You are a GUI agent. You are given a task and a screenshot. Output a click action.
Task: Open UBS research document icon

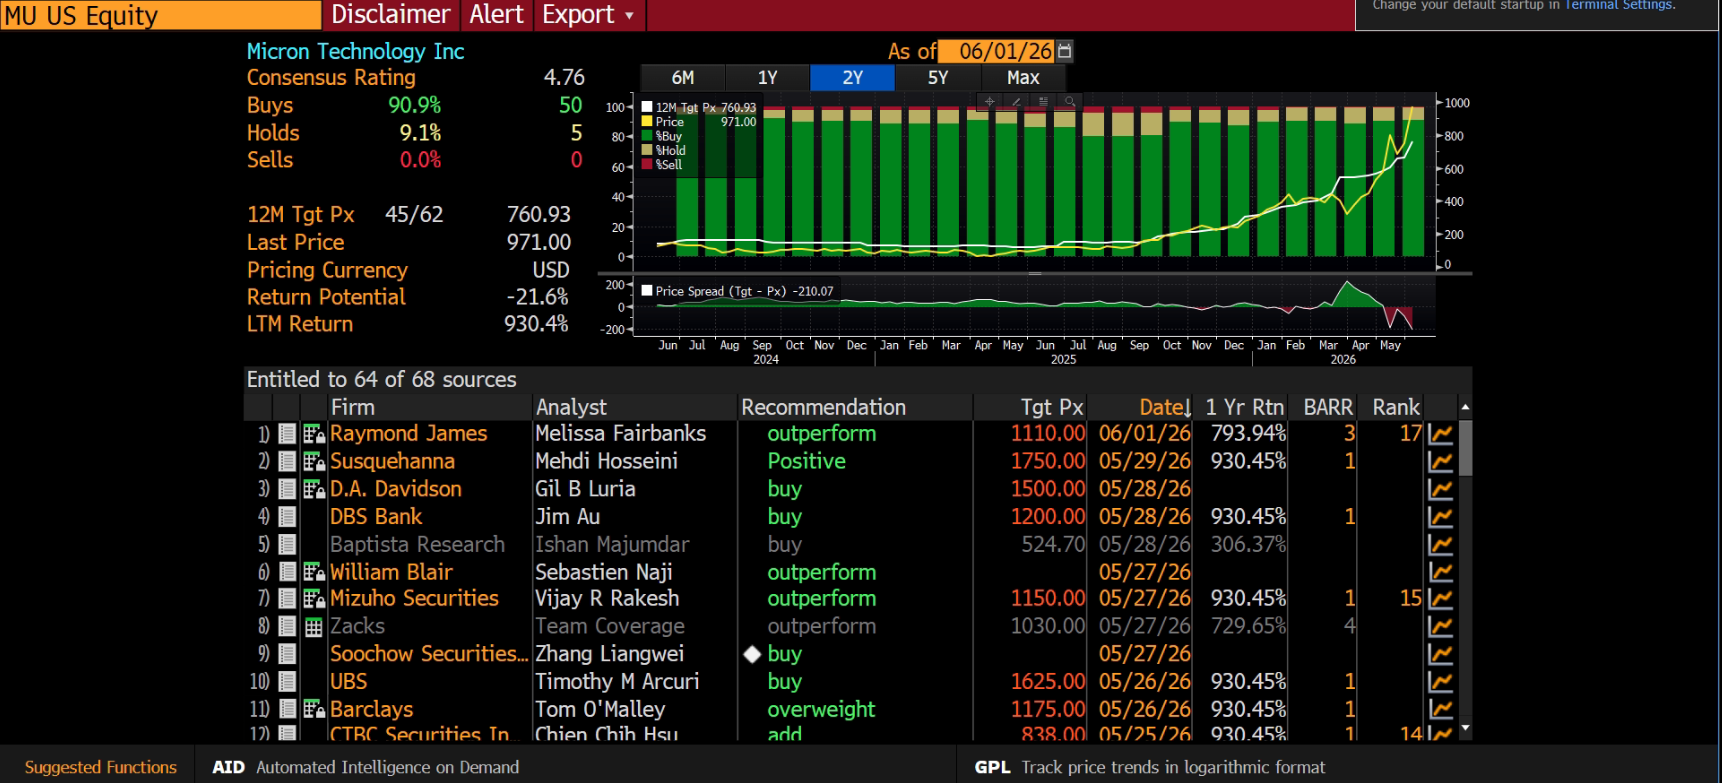(287, 682)
